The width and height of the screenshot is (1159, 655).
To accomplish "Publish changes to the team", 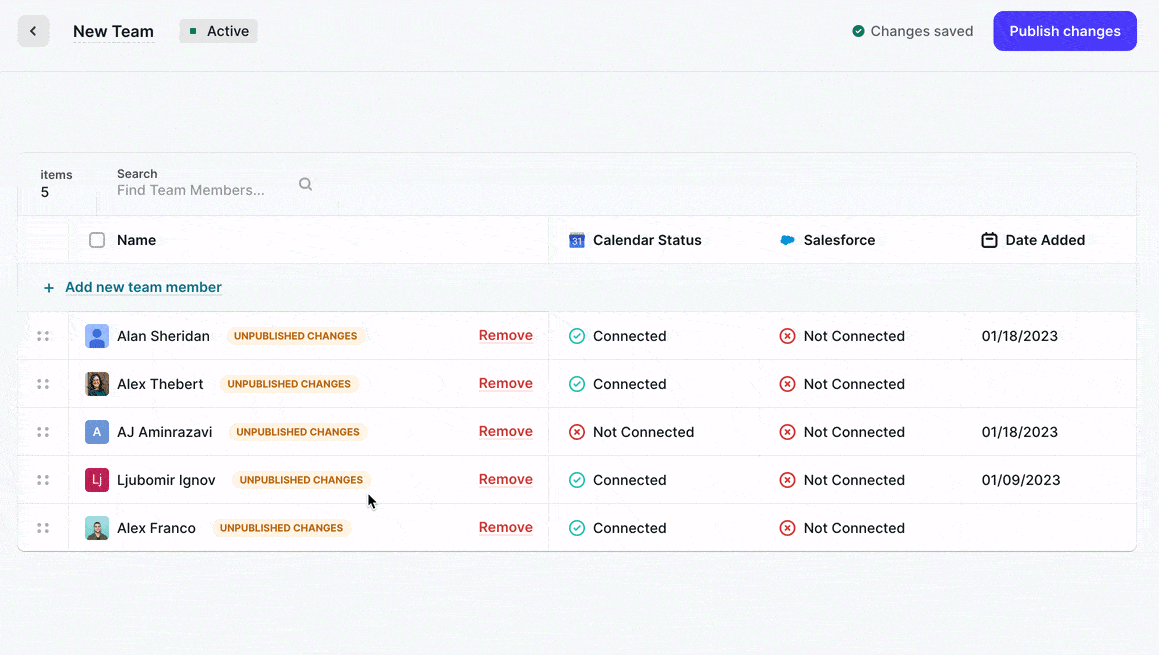I will point(1064,31).
